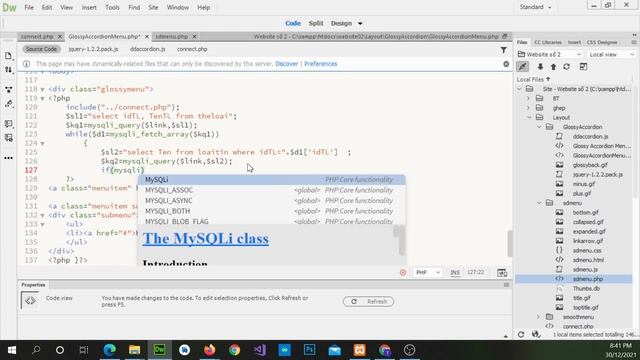Select MYSQLI_ASSOC in autocomplete list
Viewport: 640px width, 360px height.
tap(271, 190)
